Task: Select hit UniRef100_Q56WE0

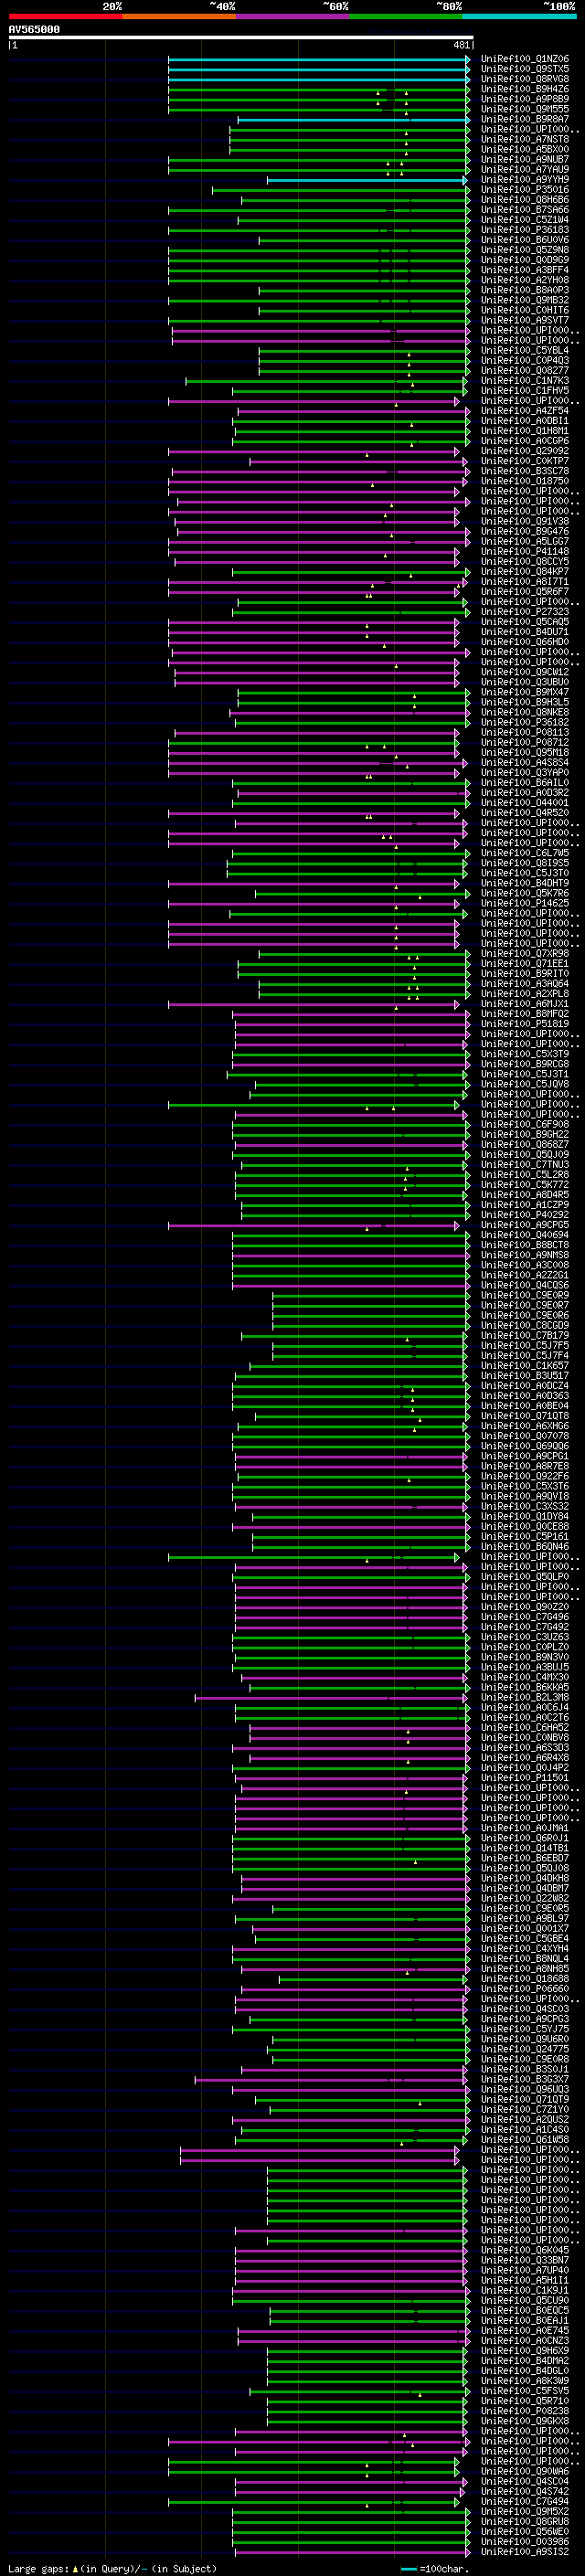Action: pyautogui.click(x=524, y=2531)
